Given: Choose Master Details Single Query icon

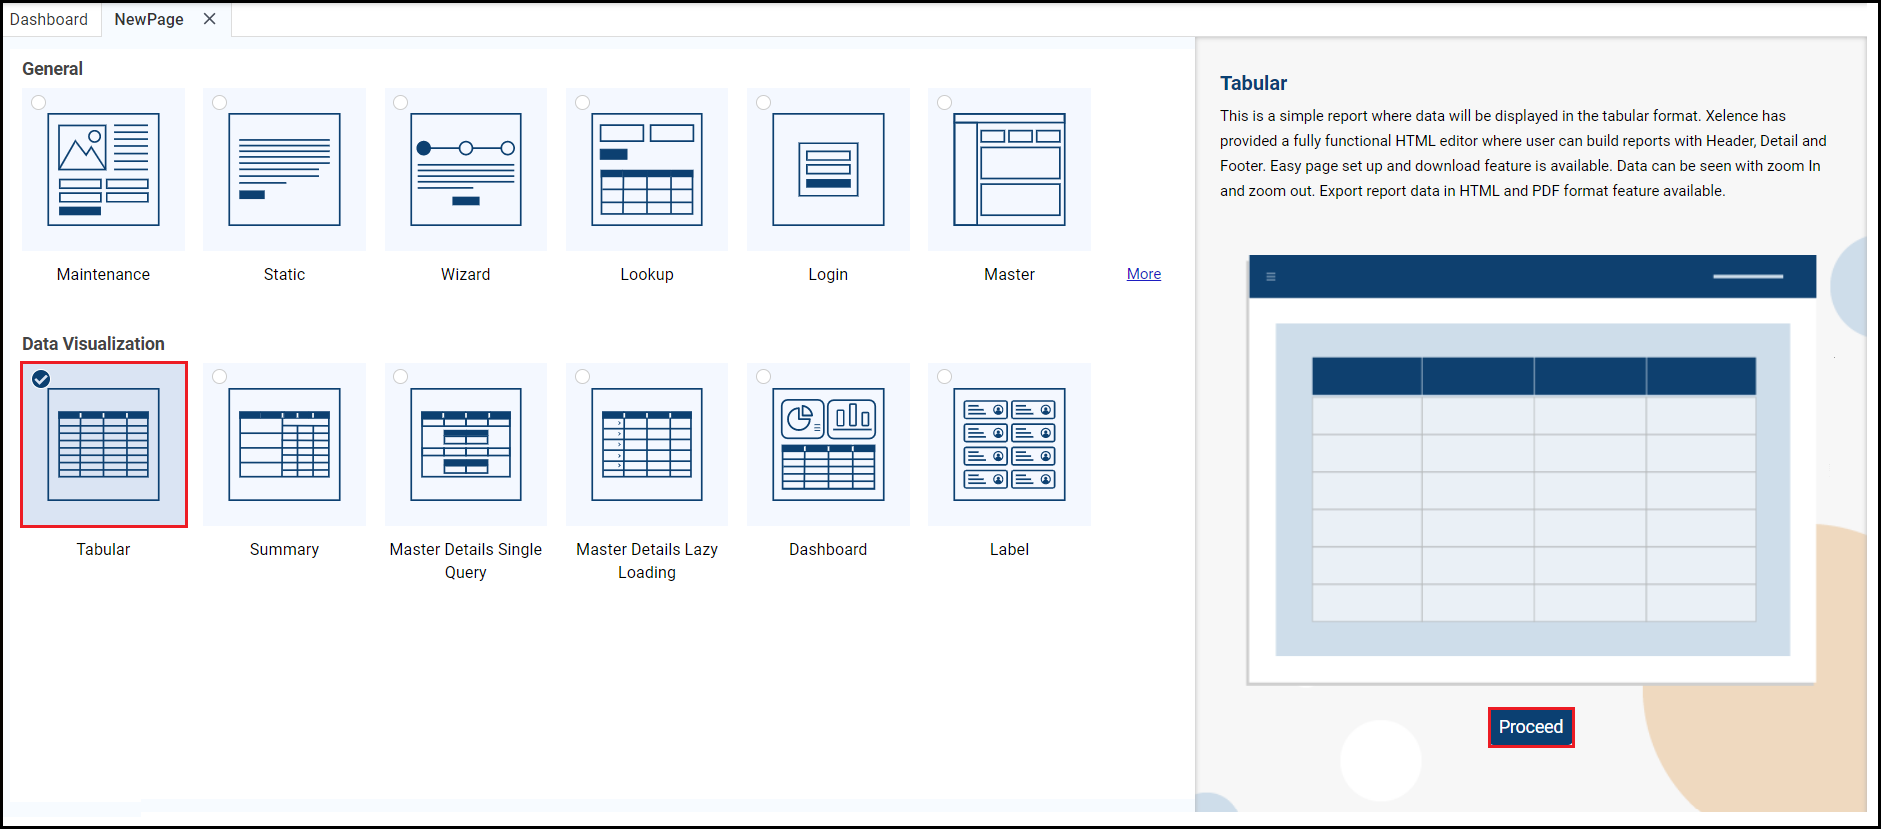Looking at the screenshot, I should pyautogui.click(x=466, y=444).
